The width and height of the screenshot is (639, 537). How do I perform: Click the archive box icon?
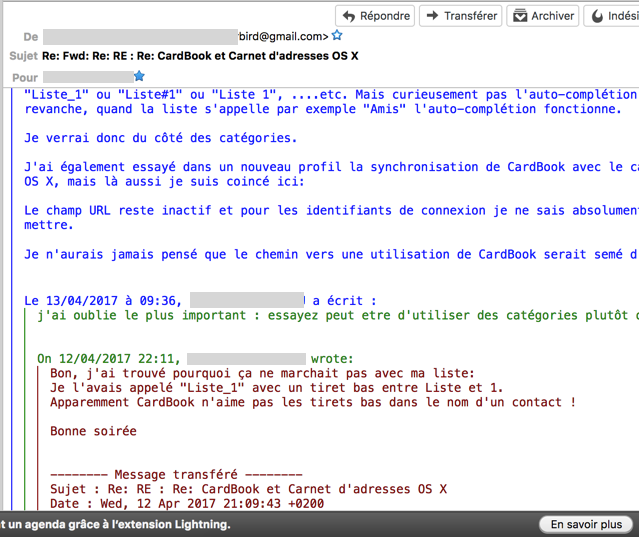(x=520, y=16)
